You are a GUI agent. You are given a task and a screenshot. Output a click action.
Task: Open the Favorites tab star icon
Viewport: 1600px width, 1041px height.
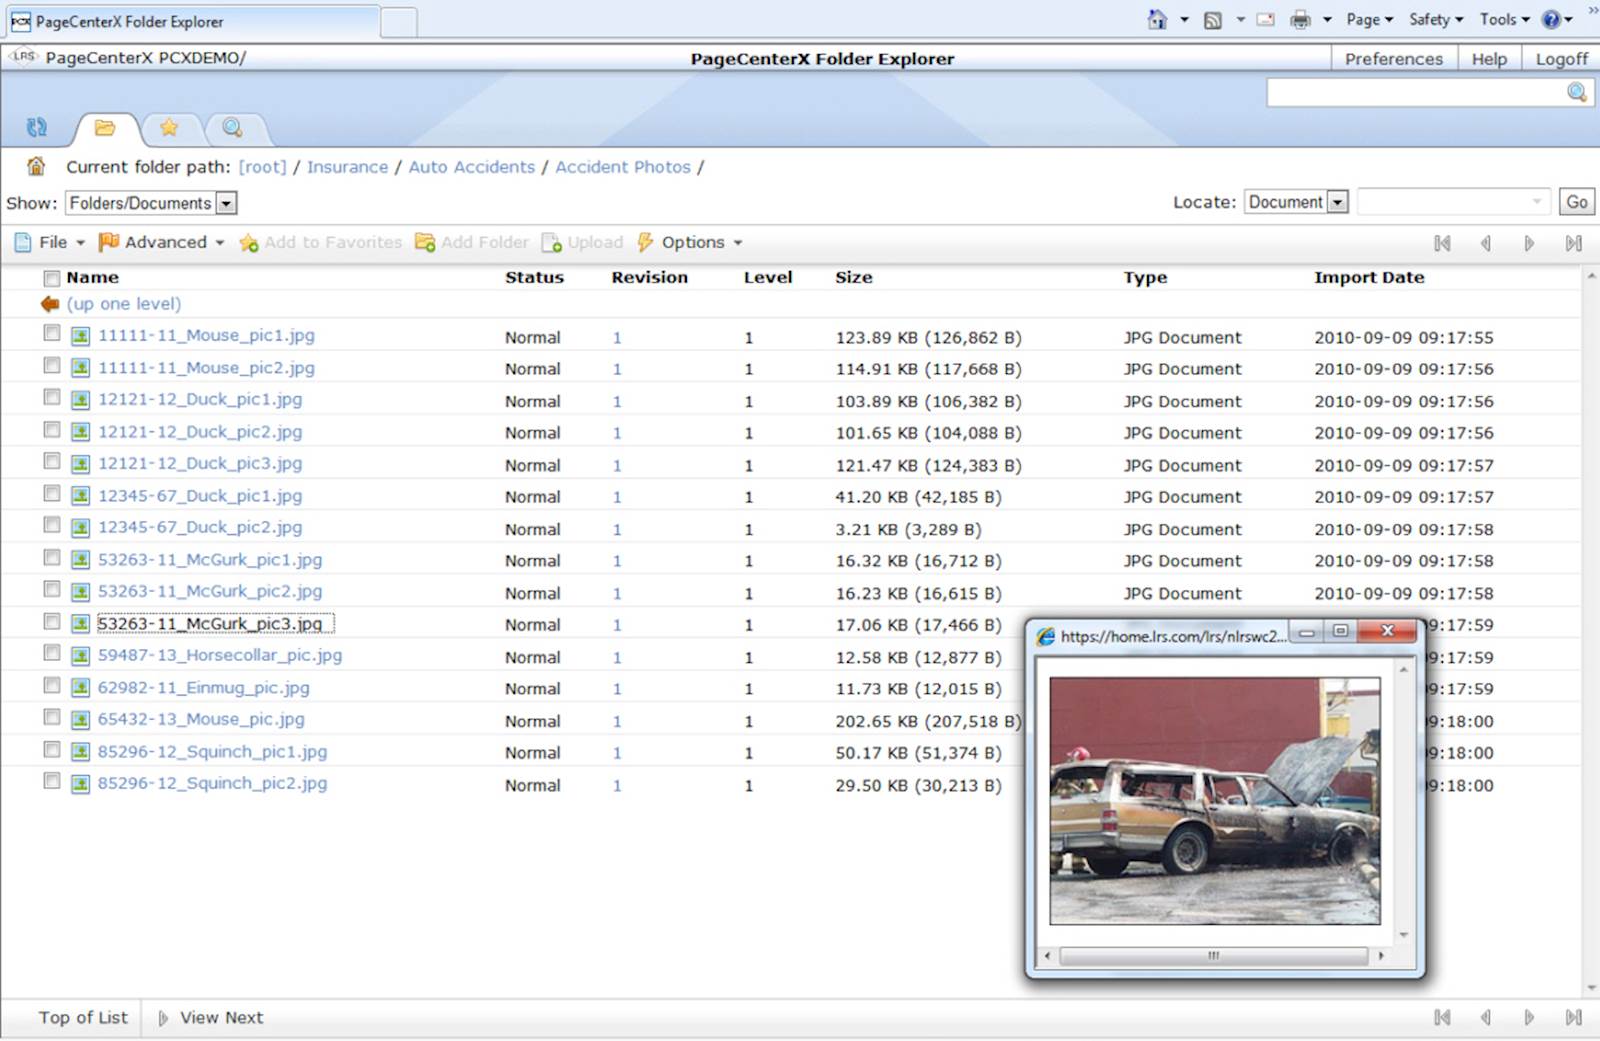pos(170,128)
